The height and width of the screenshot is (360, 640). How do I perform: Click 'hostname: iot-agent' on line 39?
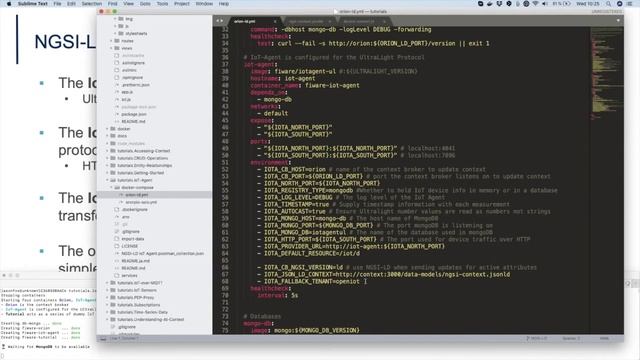point(282,78)
